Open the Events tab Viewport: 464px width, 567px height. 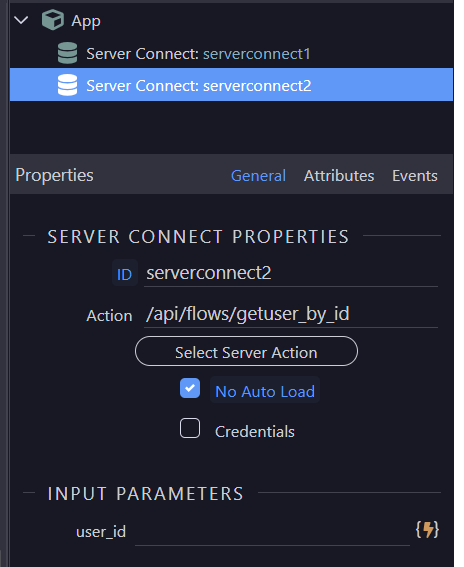[415, 176]
